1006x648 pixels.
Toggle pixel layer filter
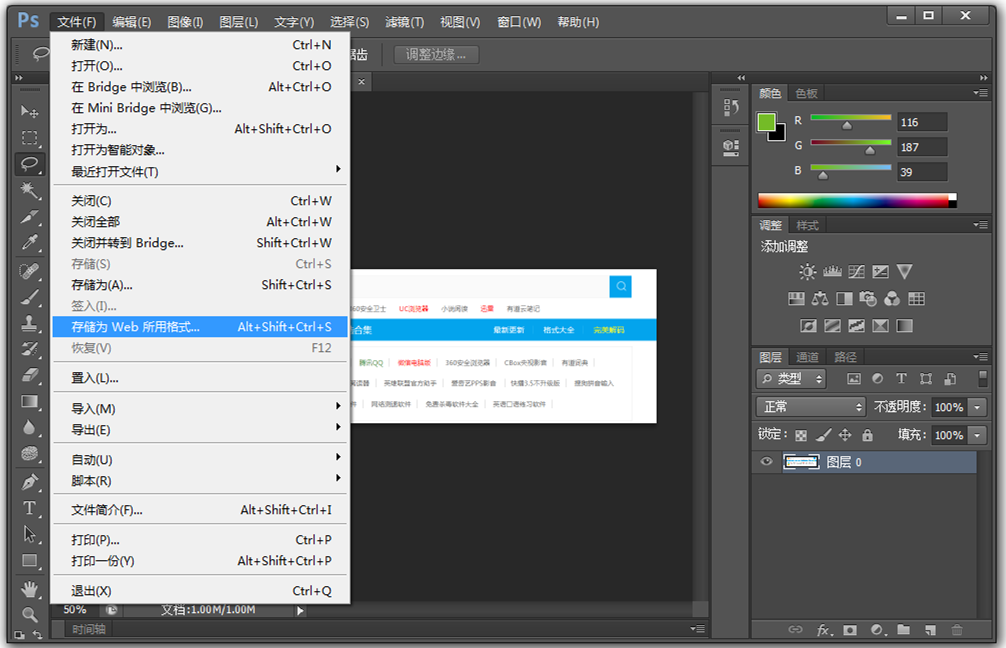coord(854,379)
